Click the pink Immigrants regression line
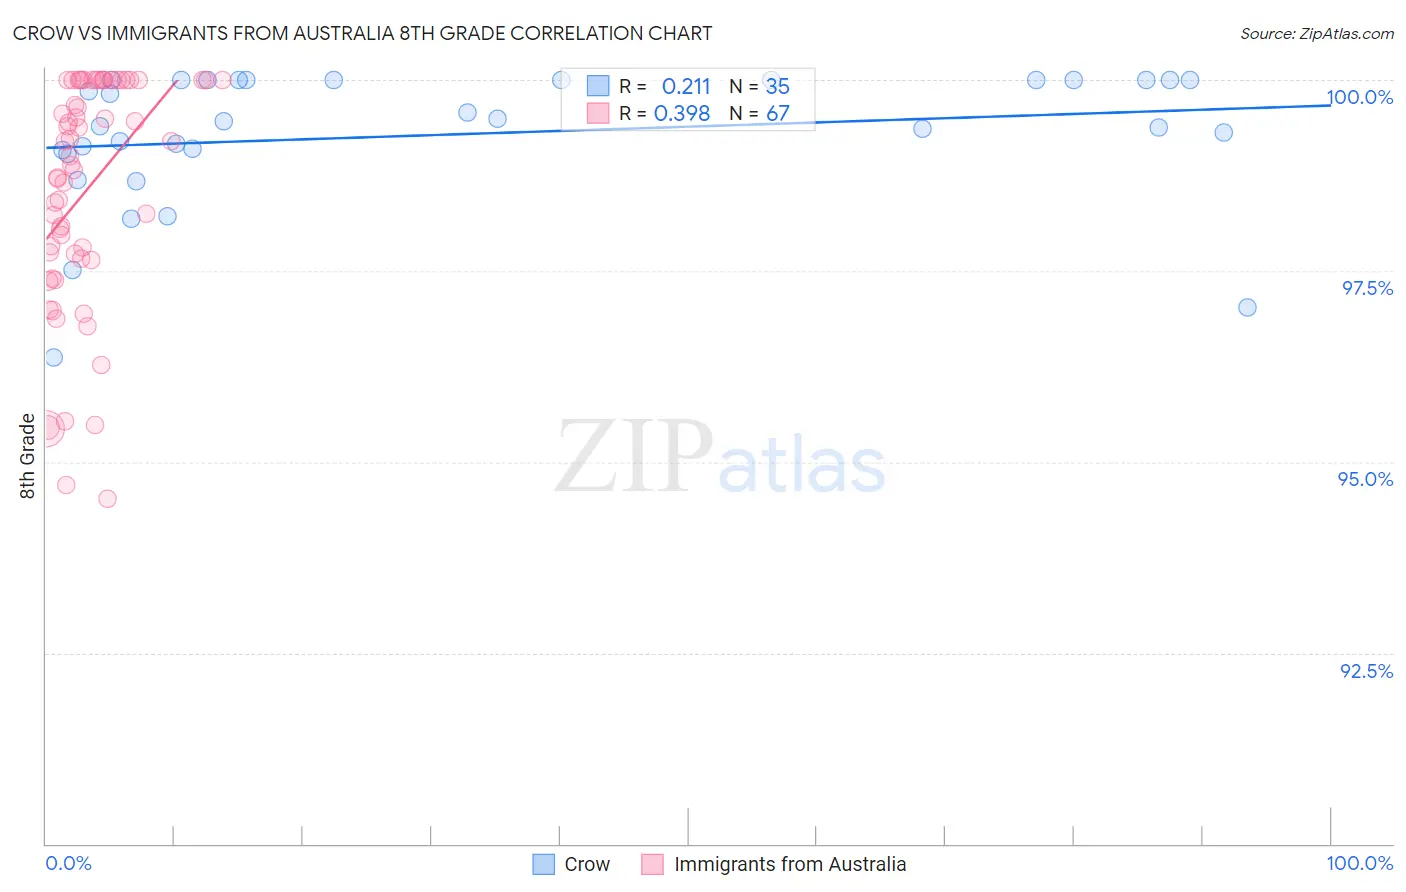This screenshot has height=892, width=1406. (x=111, y=159)
